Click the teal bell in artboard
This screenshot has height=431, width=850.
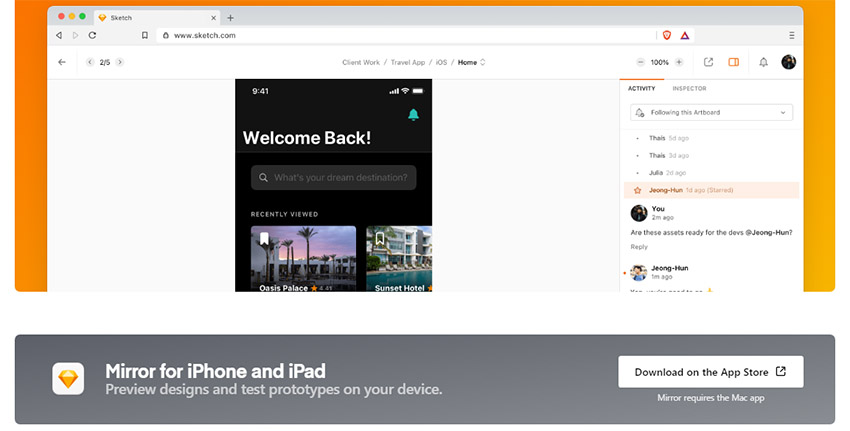click(x=413, y=114)
